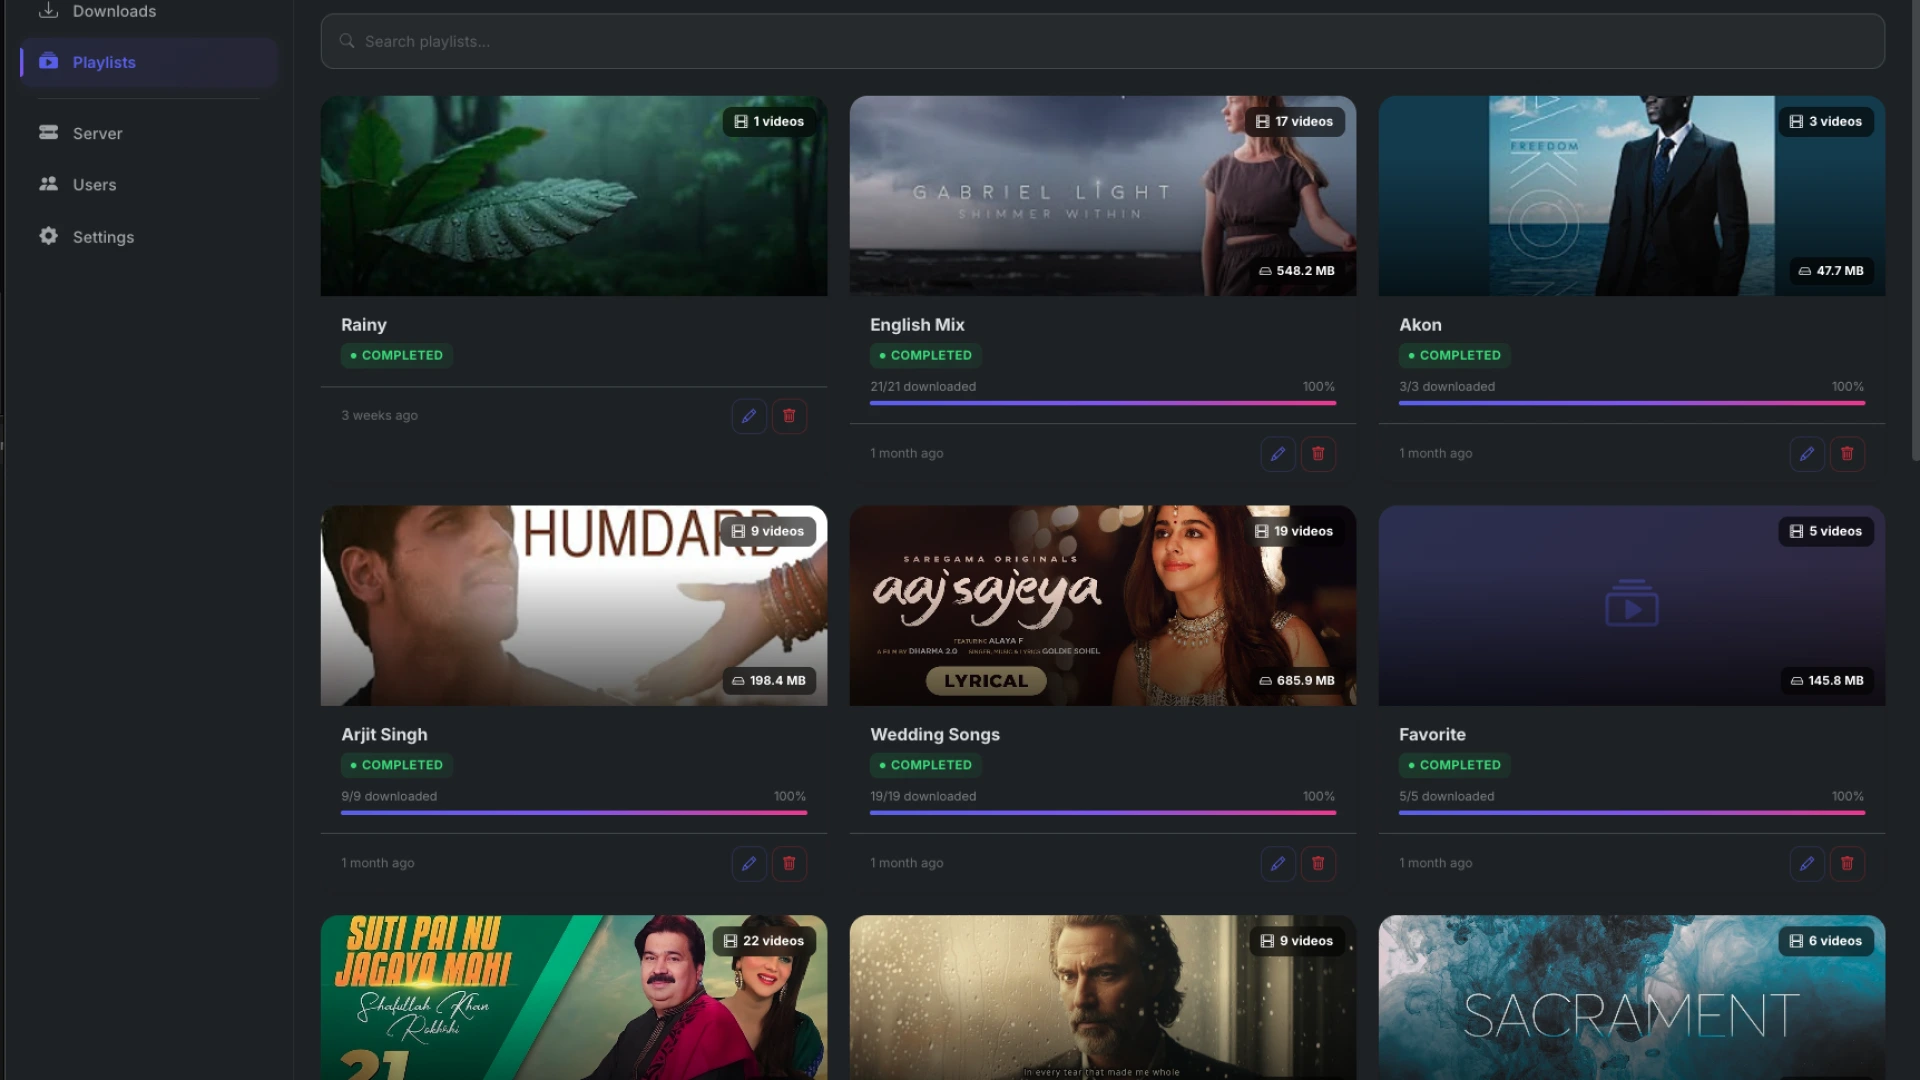
Task: Go to the Users page
Action: tap(148, 185)
